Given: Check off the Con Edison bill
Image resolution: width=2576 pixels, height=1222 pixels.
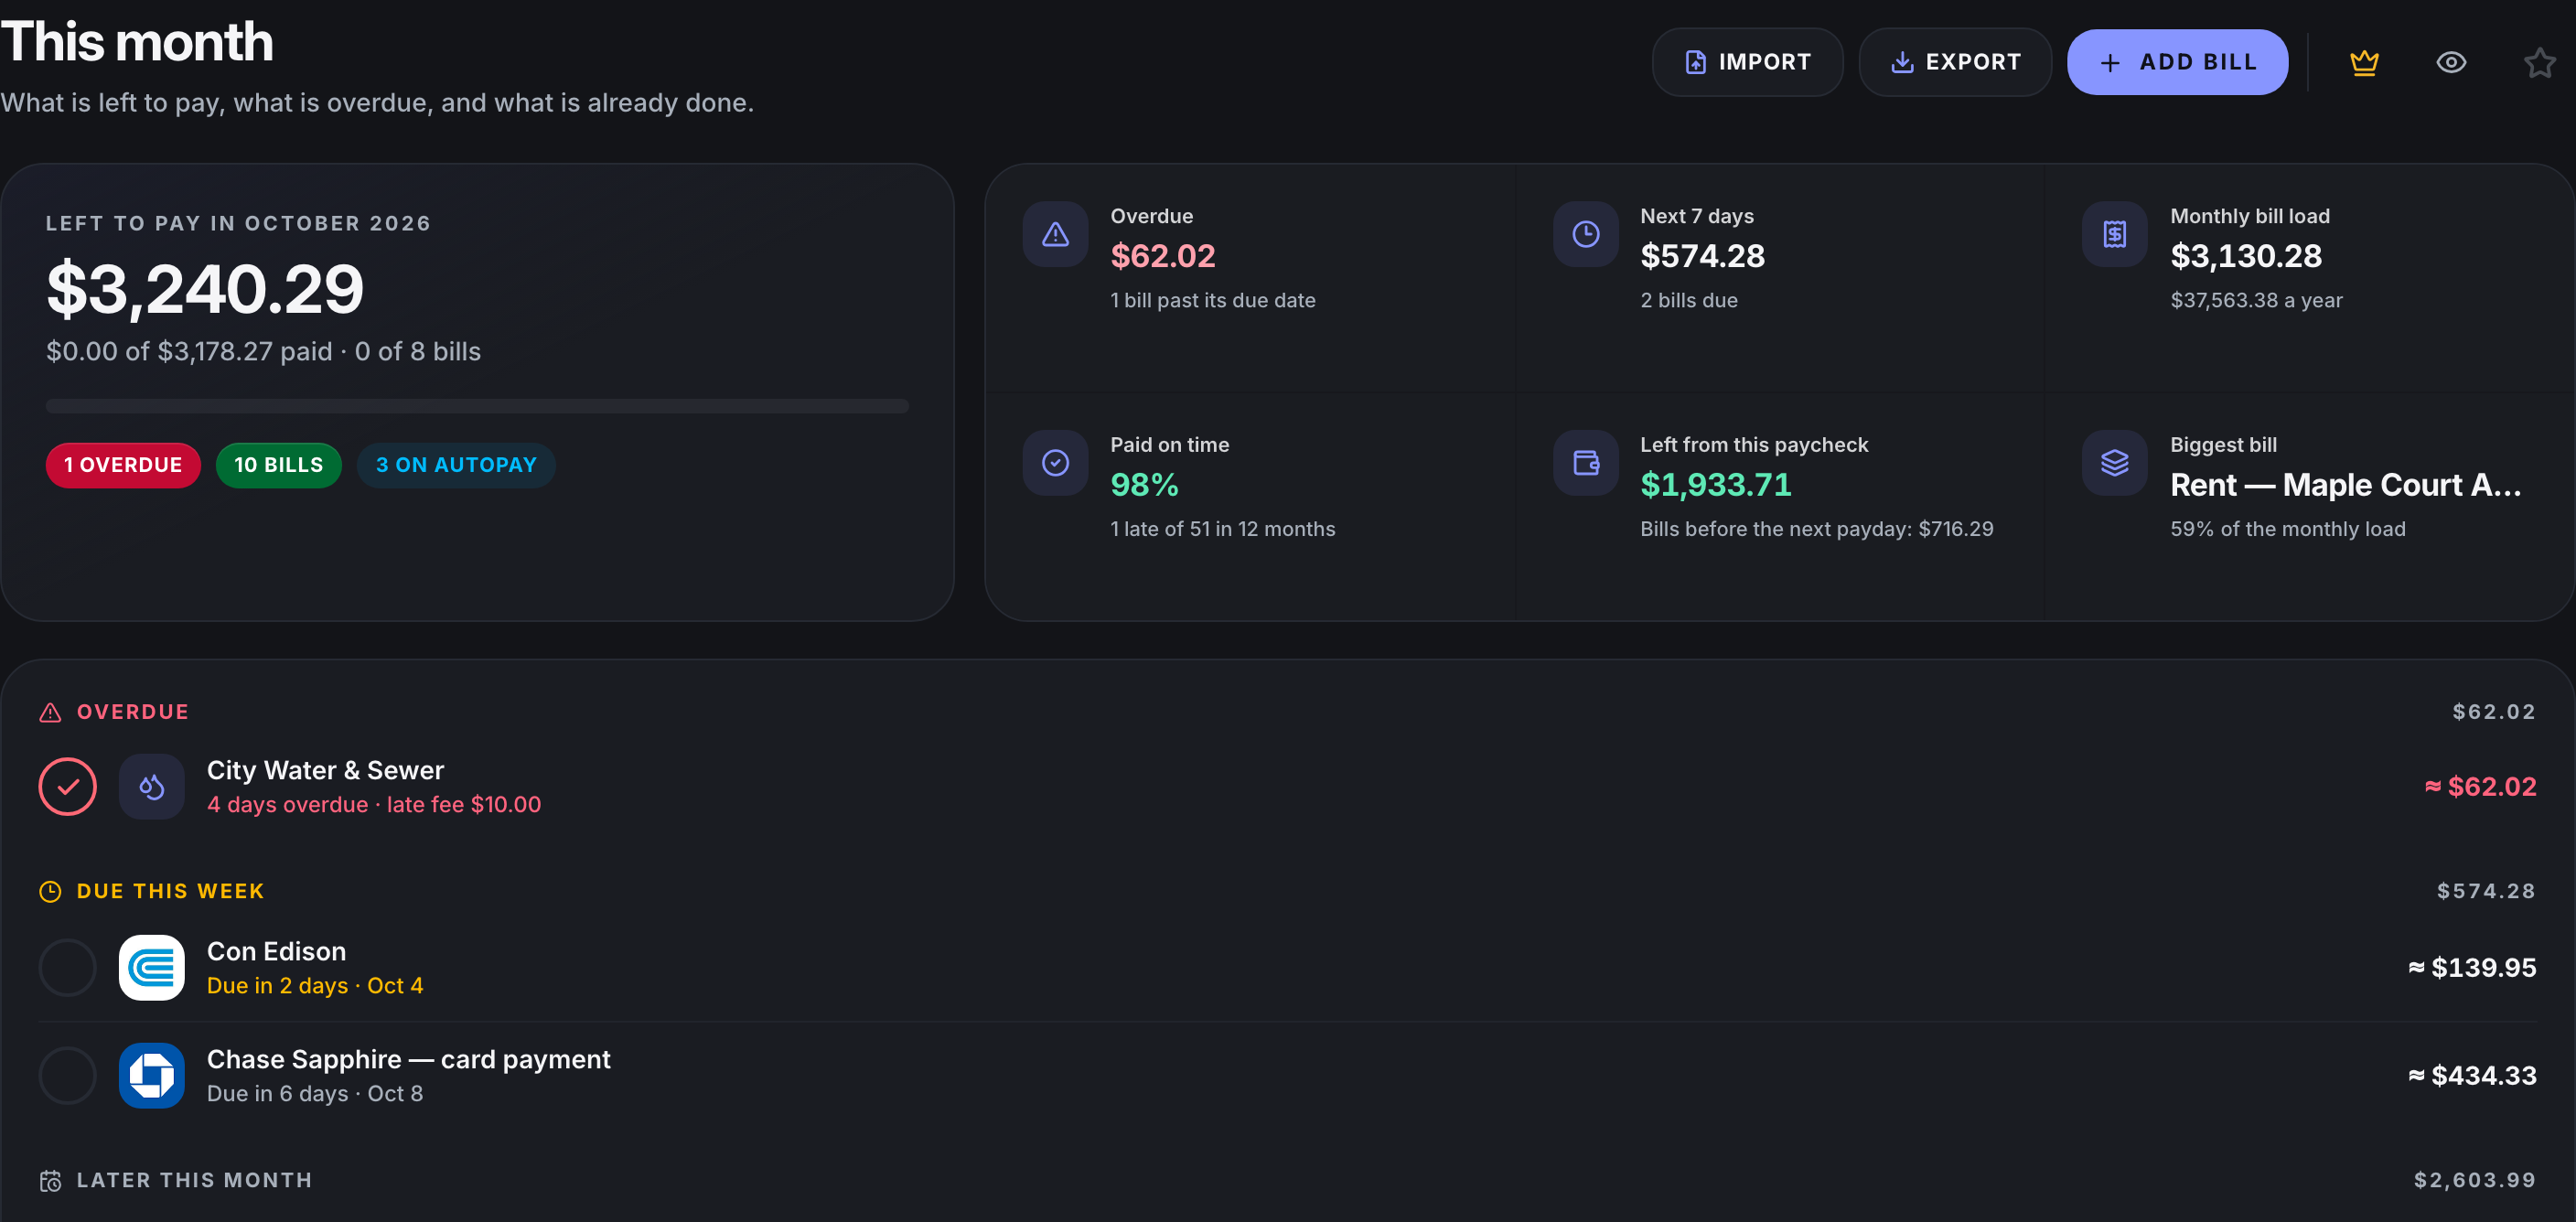Looking at the screenshot, I should pos(67,968).
